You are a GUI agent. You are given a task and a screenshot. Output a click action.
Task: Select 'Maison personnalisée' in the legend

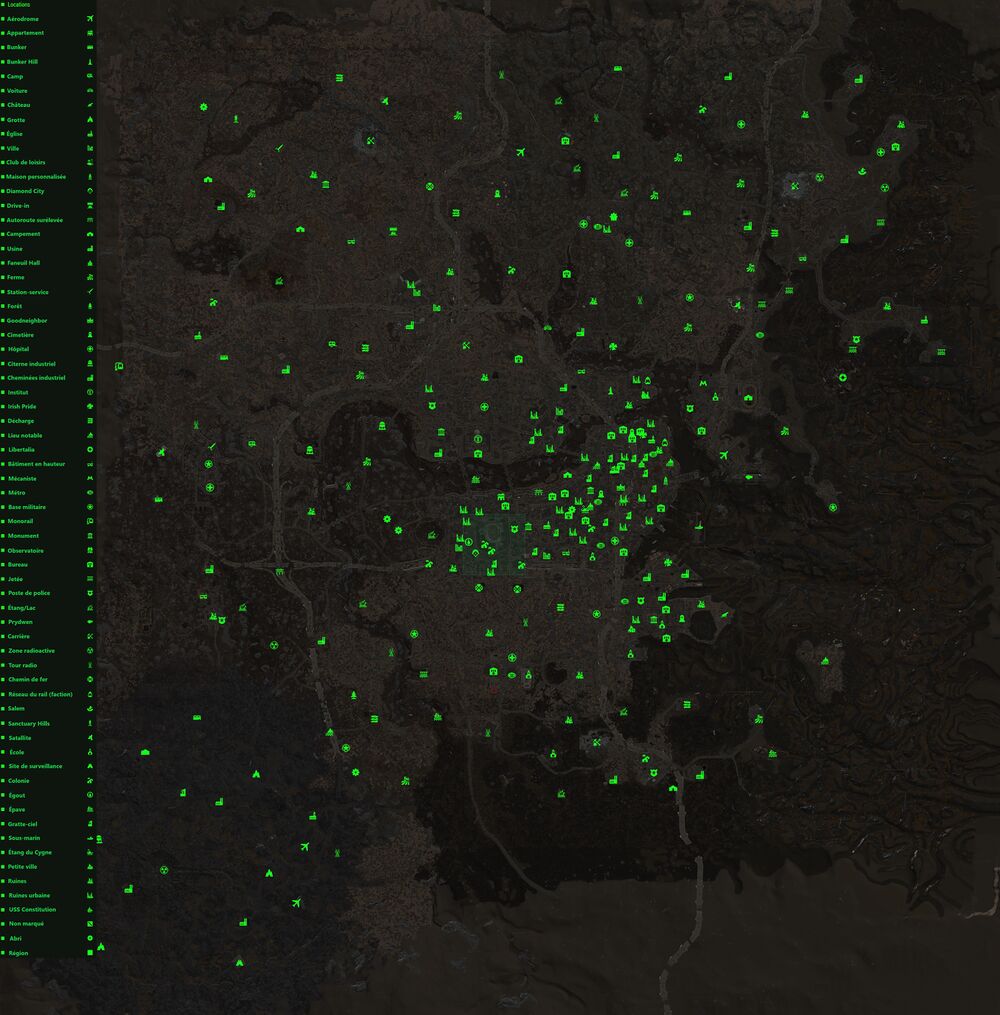(x=36, y=177)
